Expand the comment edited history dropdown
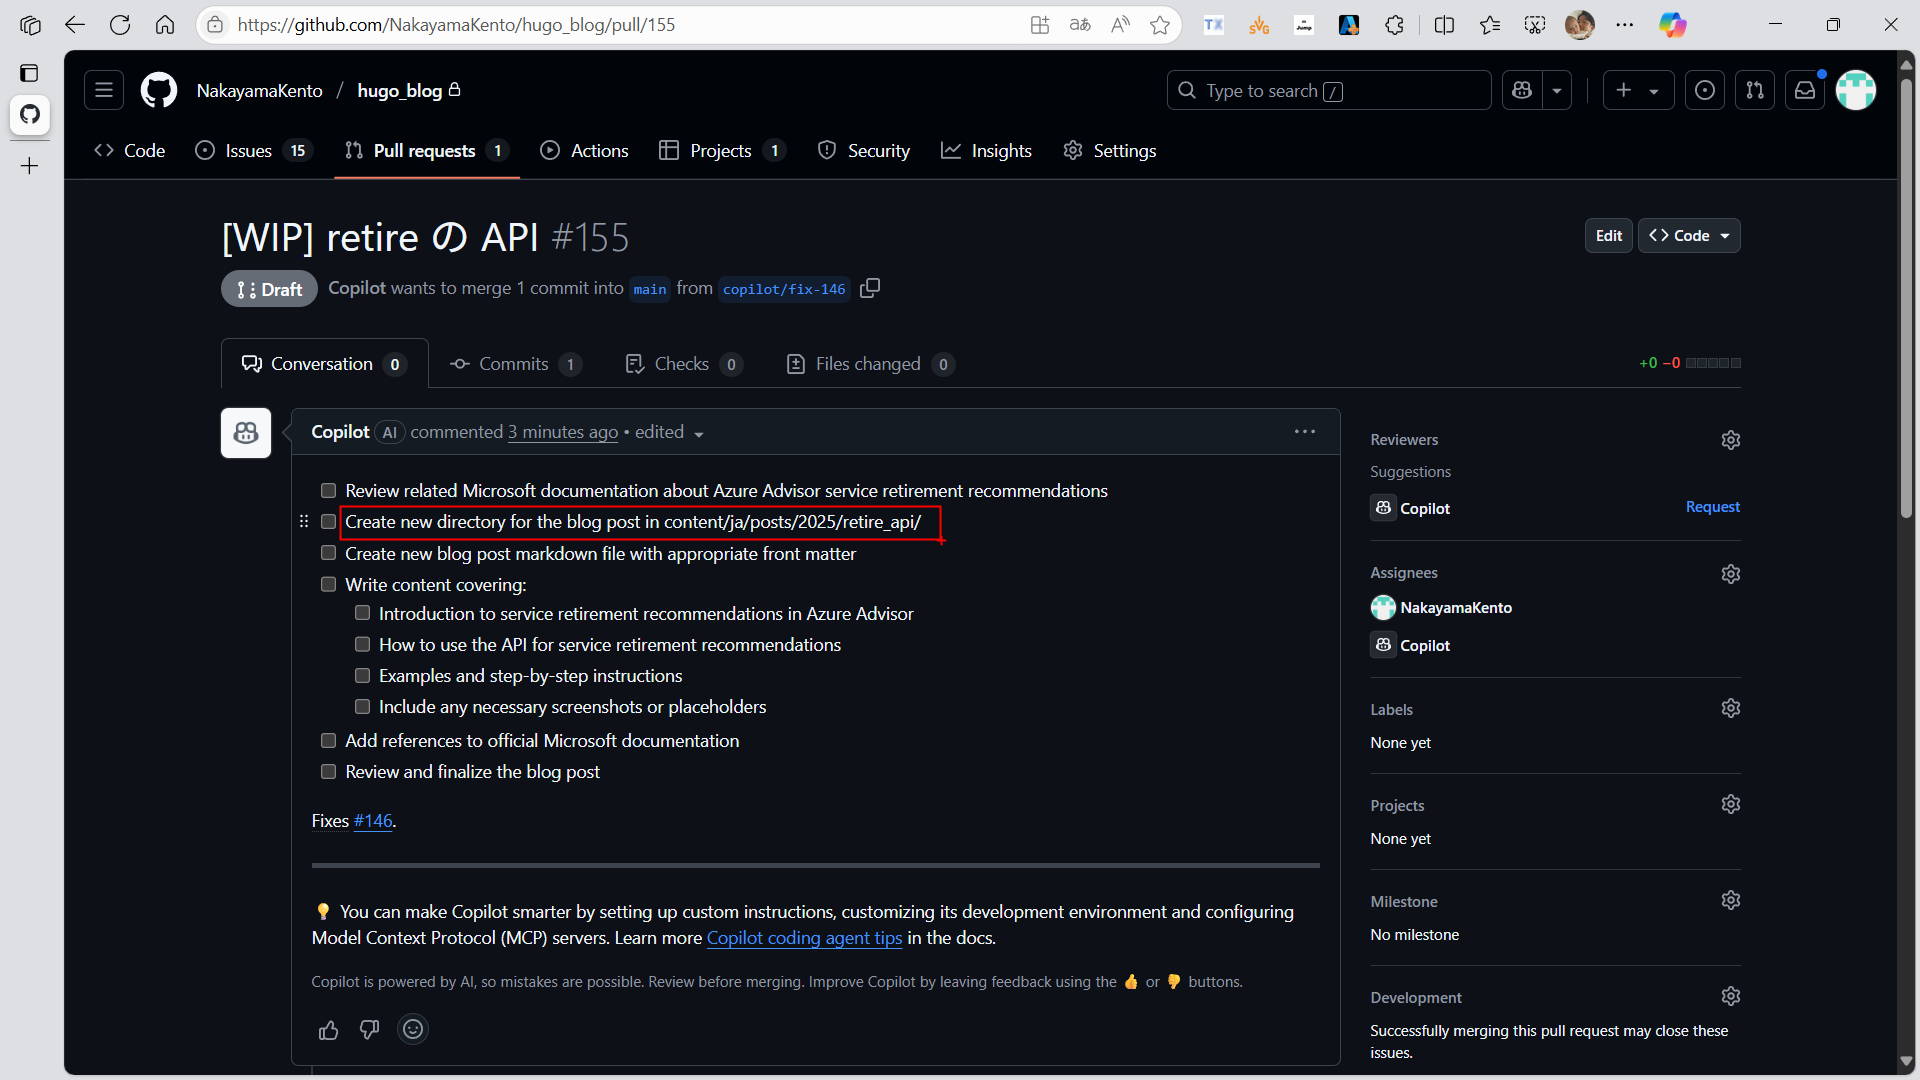 click(698, 434)
